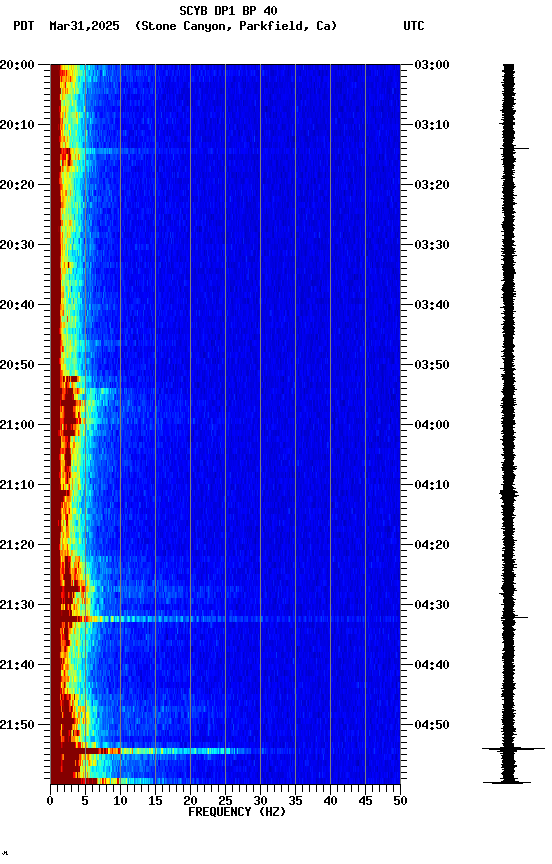The image size is (552, 864).
Task: Click the PDT timezone label
Action: point(24,26)
